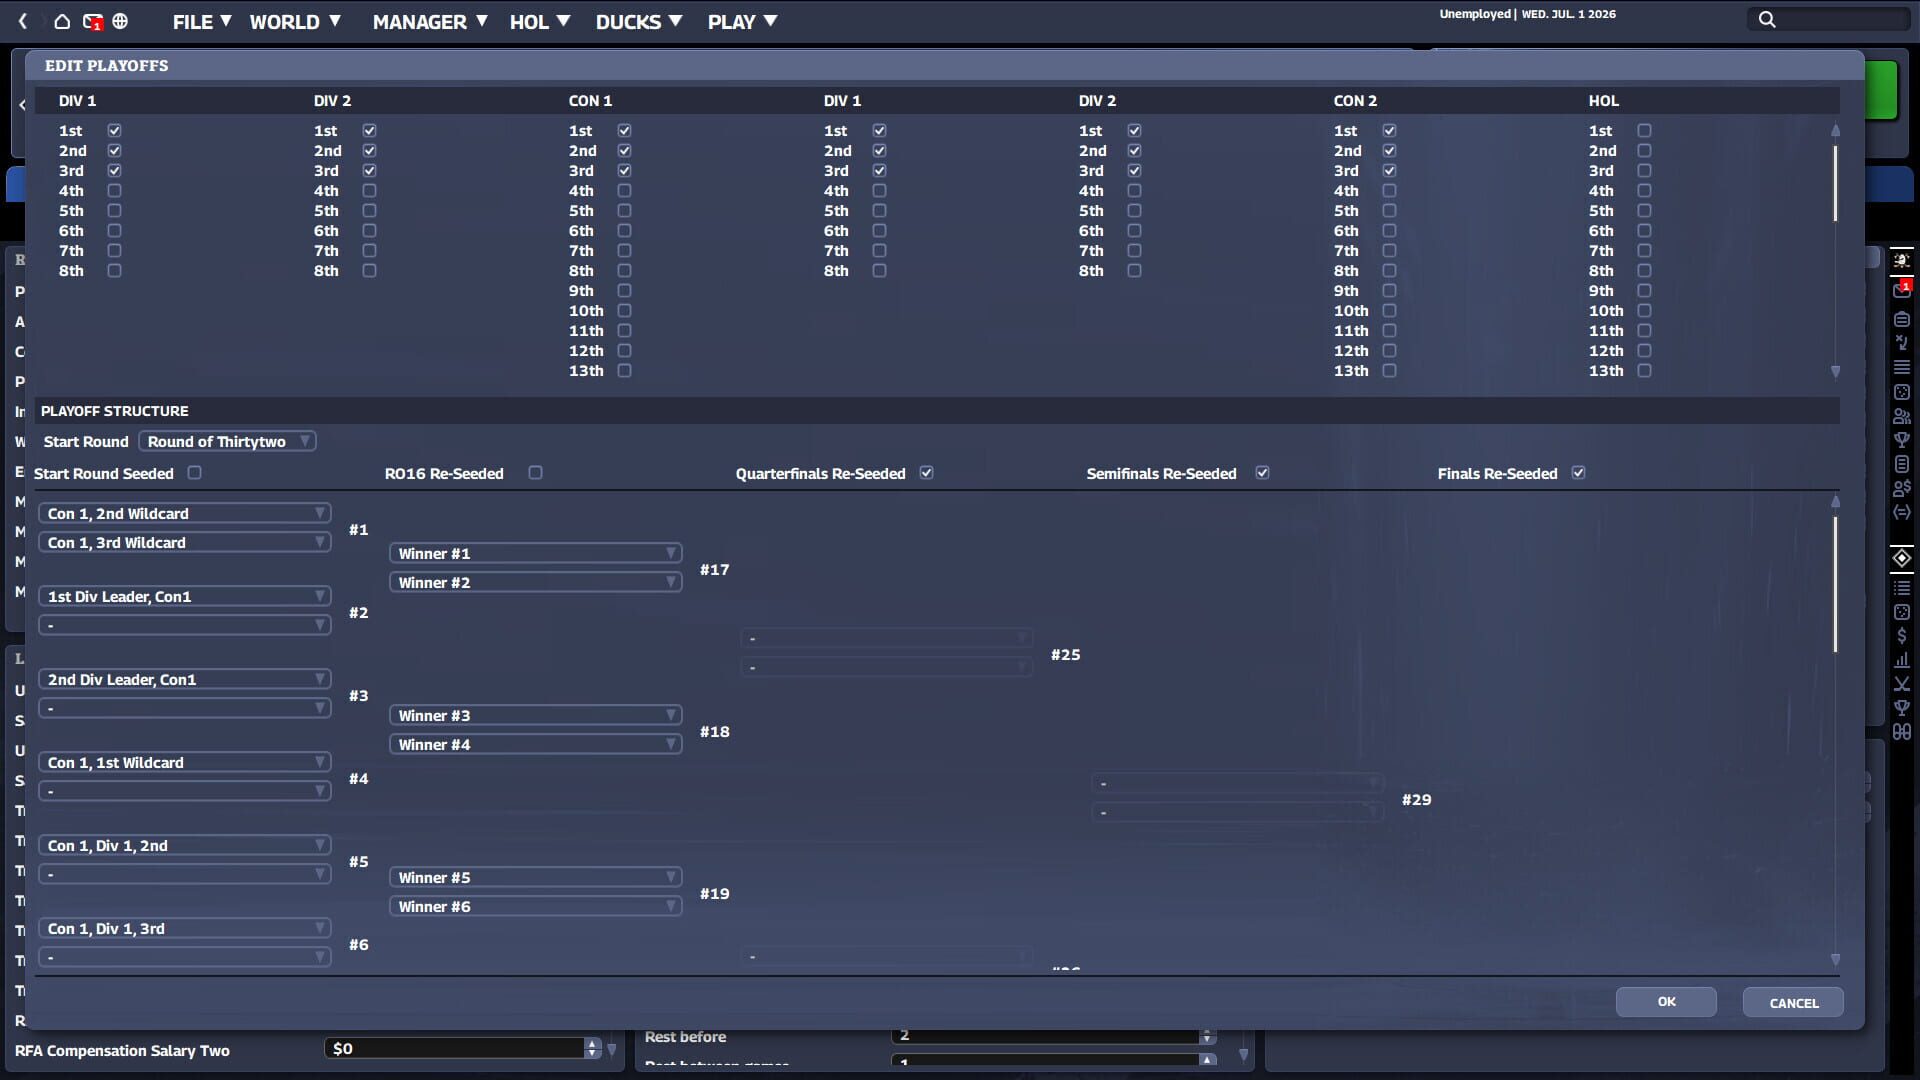Click the RFA Compensation Salary Two field
Viewport: 1920px width, 1080px height.
pos(462,1048)
